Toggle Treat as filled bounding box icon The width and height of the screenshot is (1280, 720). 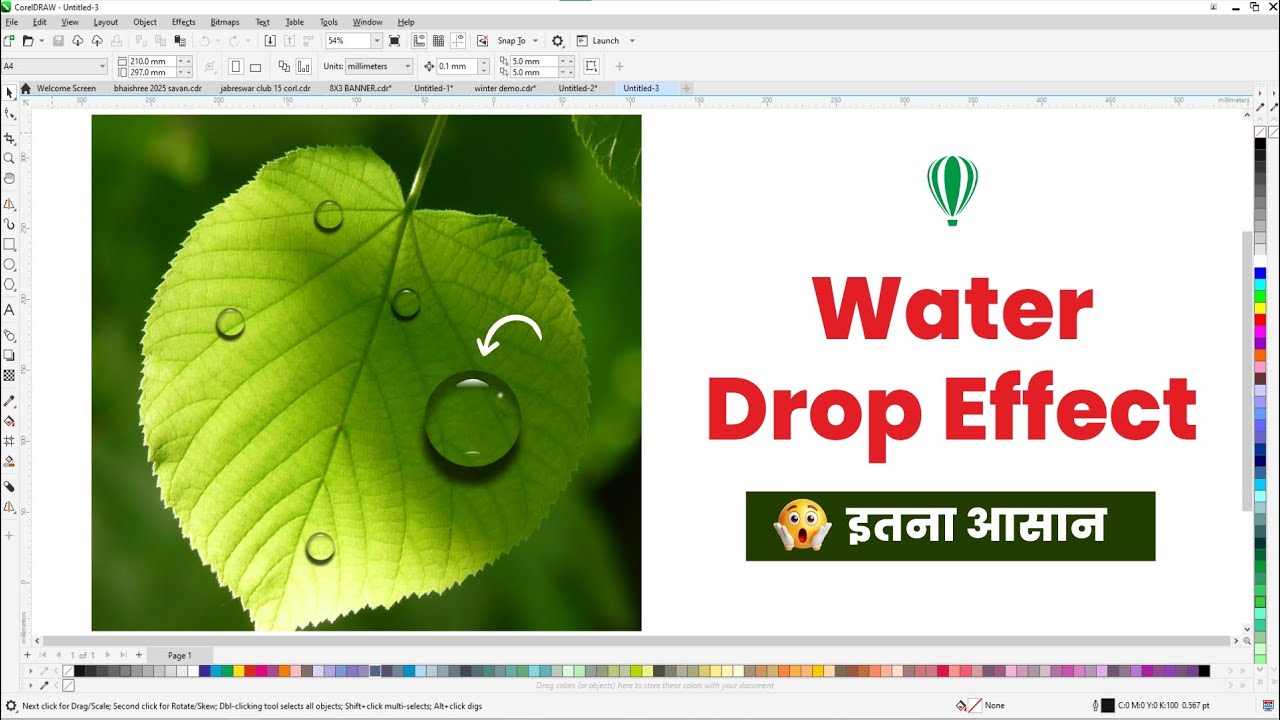(592, 67)
